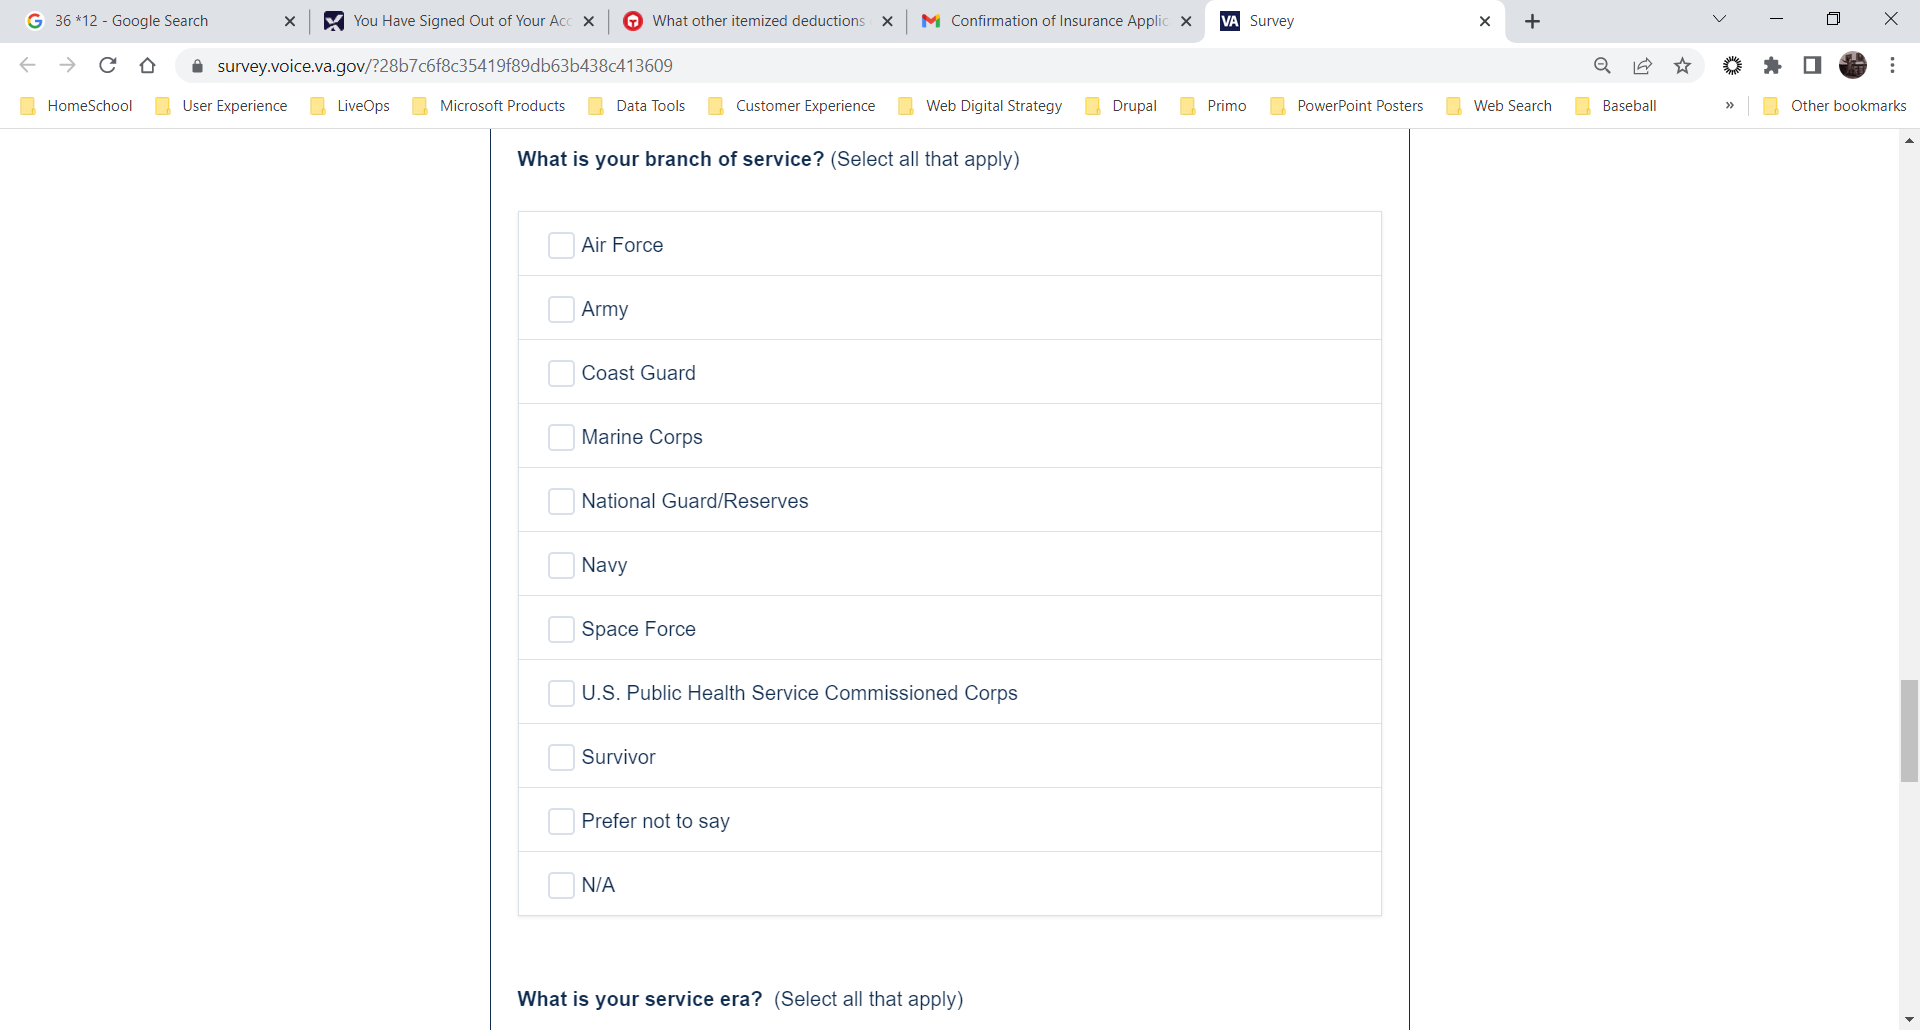The width and height of the screenshot is (1920, 1030).
Task: Tick the Prefer not to say checkbox
Action: click(x=561, y=821)
